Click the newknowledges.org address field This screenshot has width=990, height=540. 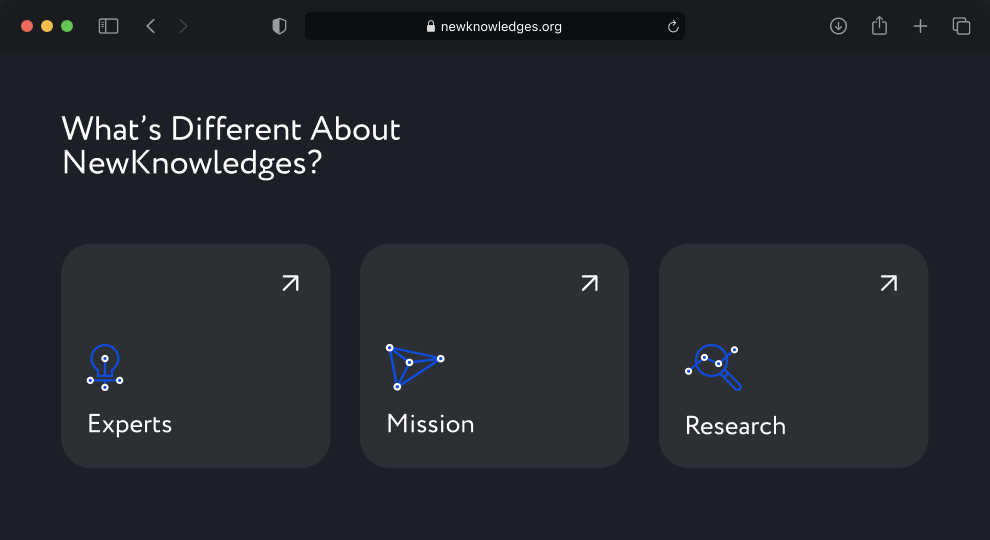tap(495, 26)
